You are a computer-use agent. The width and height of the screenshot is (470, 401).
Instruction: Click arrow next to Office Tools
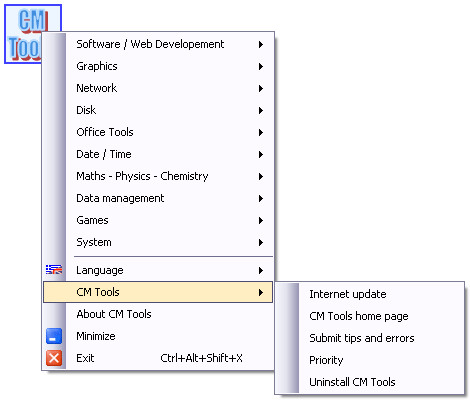point(261,132)
